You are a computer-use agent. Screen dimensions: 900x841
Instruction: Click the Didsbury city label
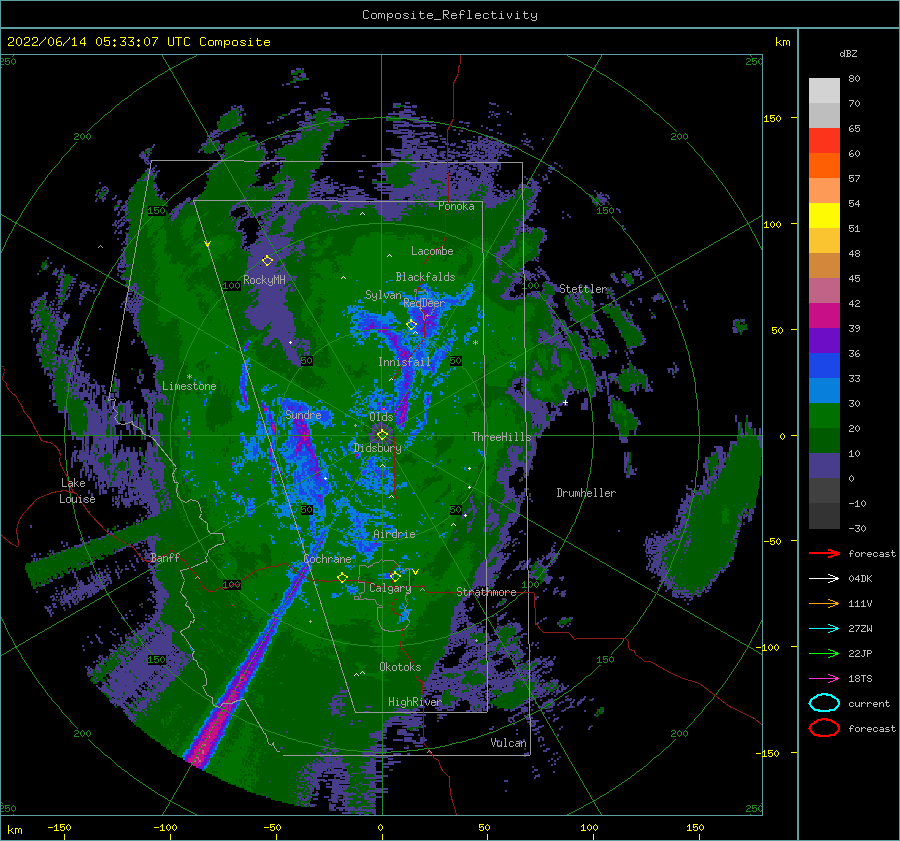378,448
